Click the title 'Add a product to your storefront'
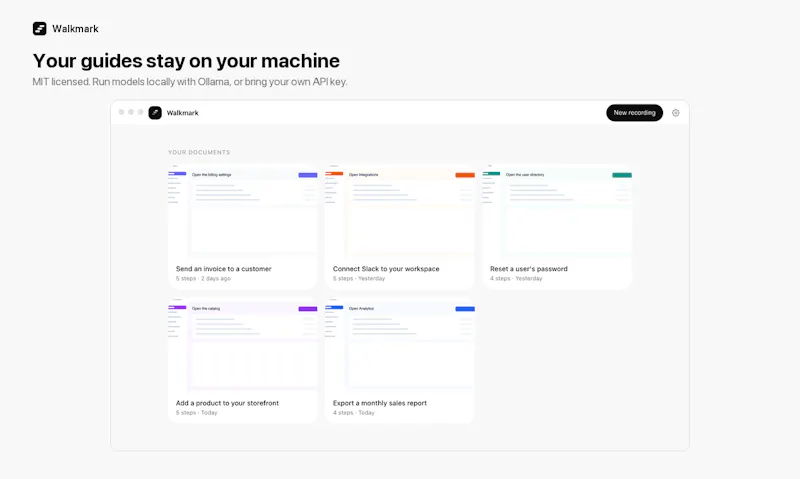The image size is (800, 479). (227, 403)
